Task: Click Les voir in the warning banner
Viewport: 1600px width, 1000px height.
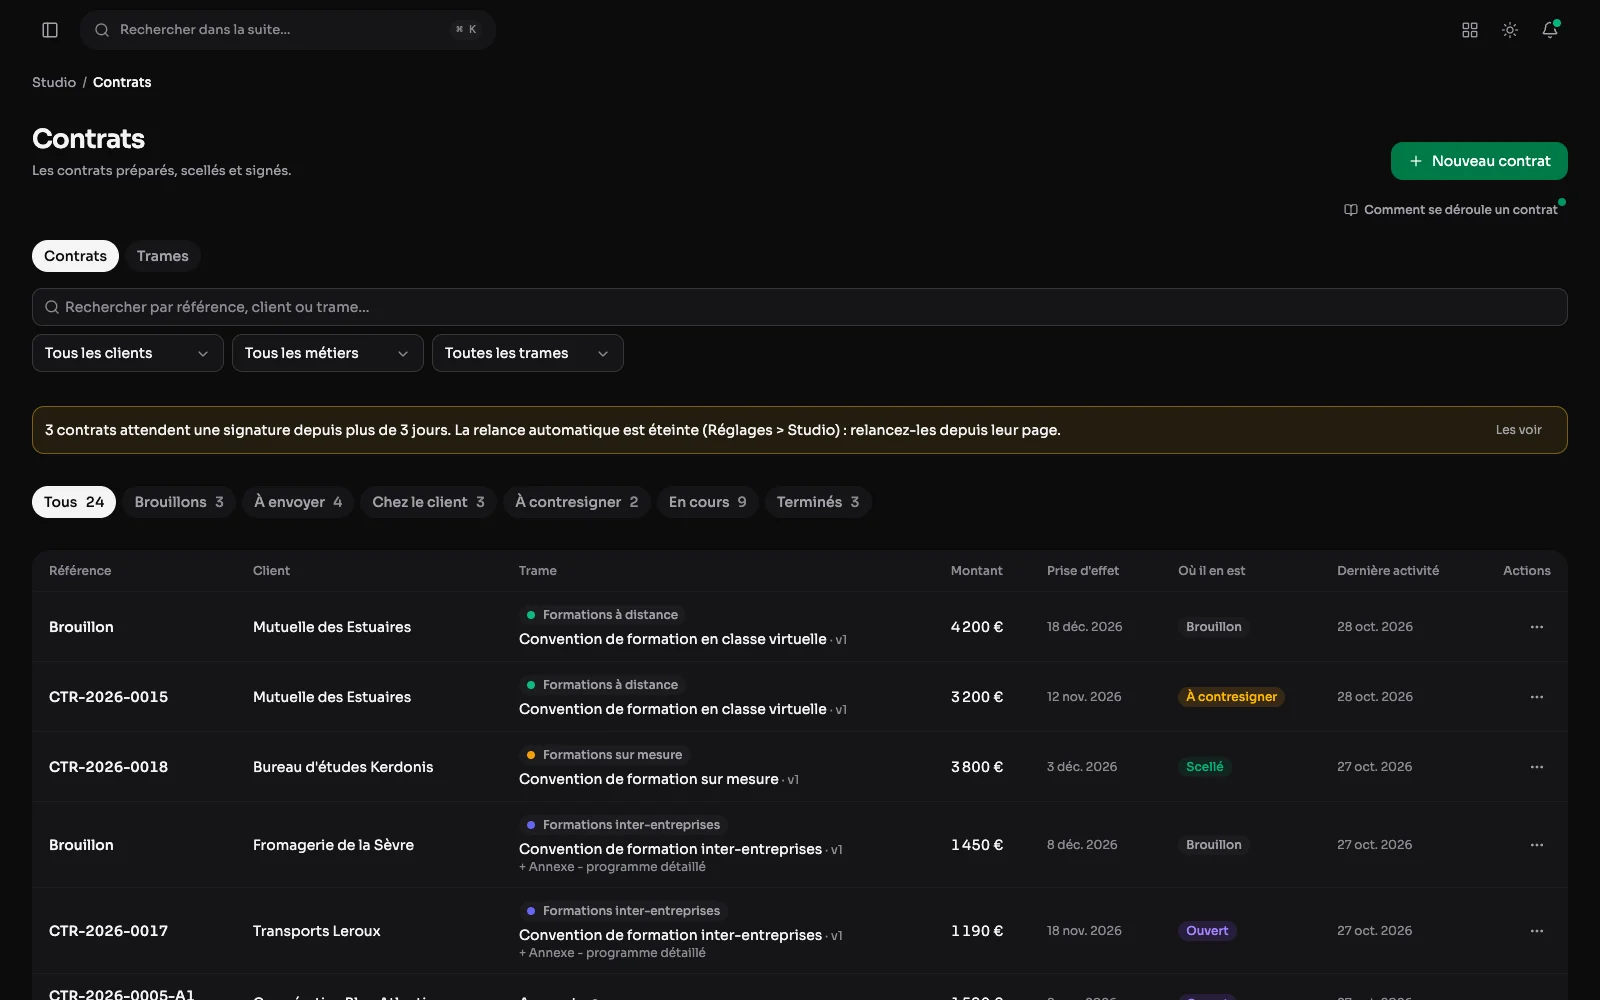Action: (1518, 430)
